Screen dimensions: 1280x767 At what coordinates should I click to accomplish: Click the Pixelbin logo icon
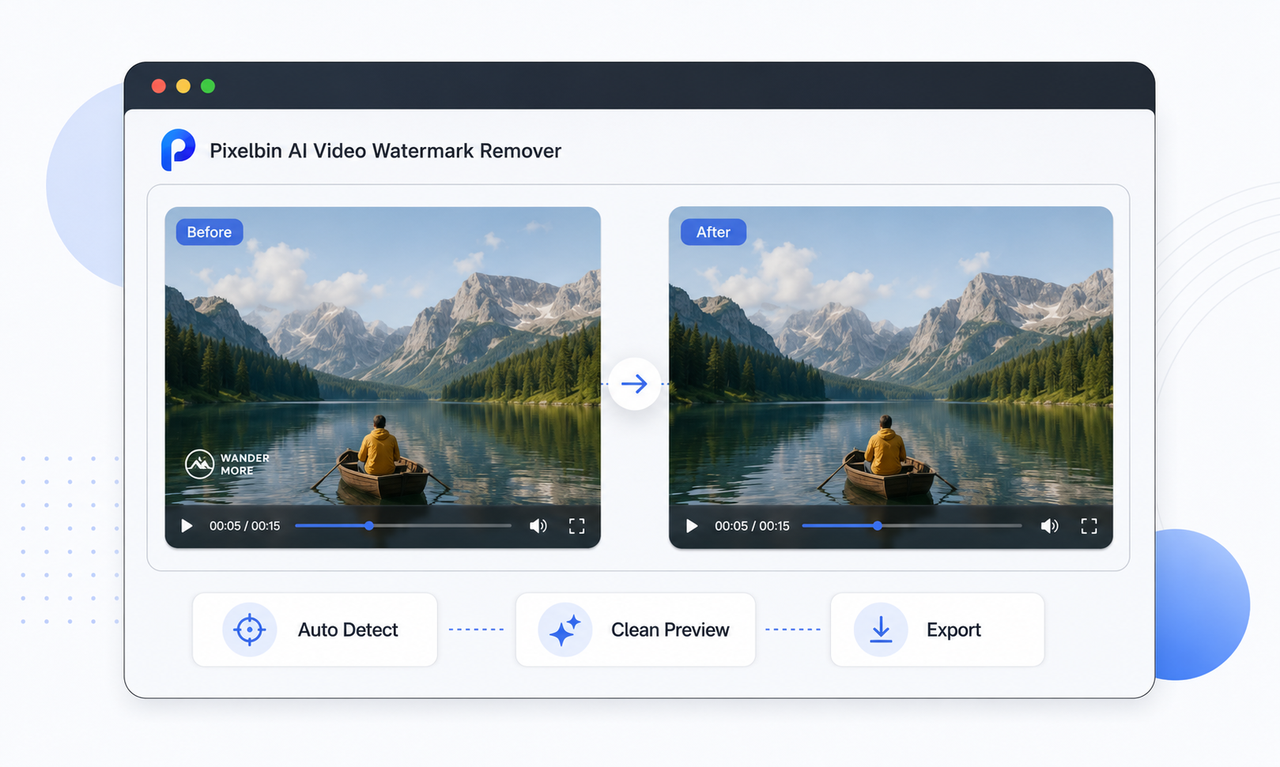coord(178,150)
